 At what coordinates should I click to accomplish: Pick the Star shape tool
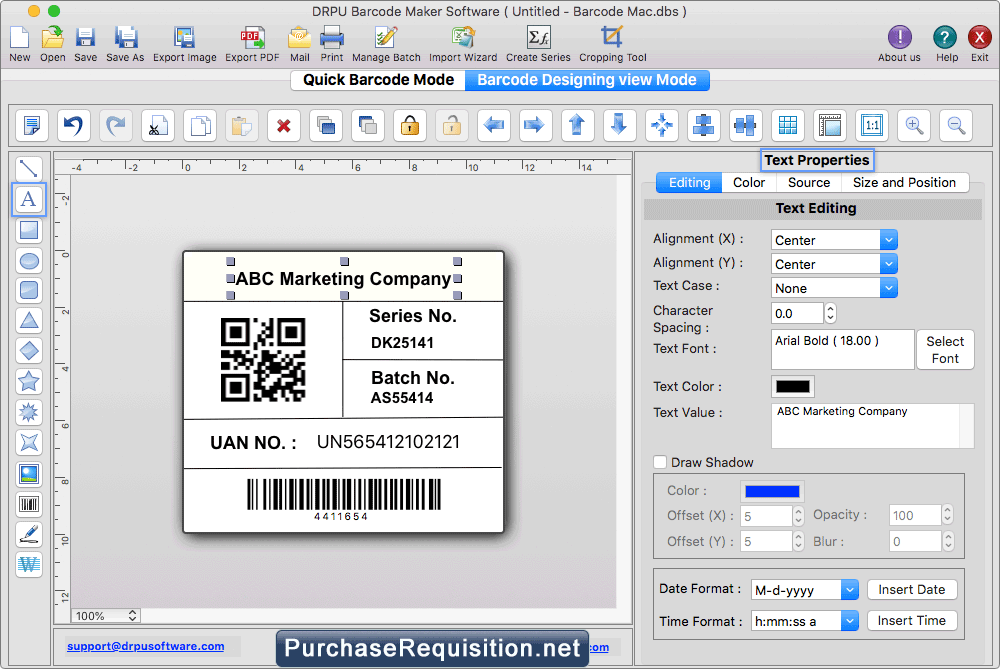coord(29,382)
